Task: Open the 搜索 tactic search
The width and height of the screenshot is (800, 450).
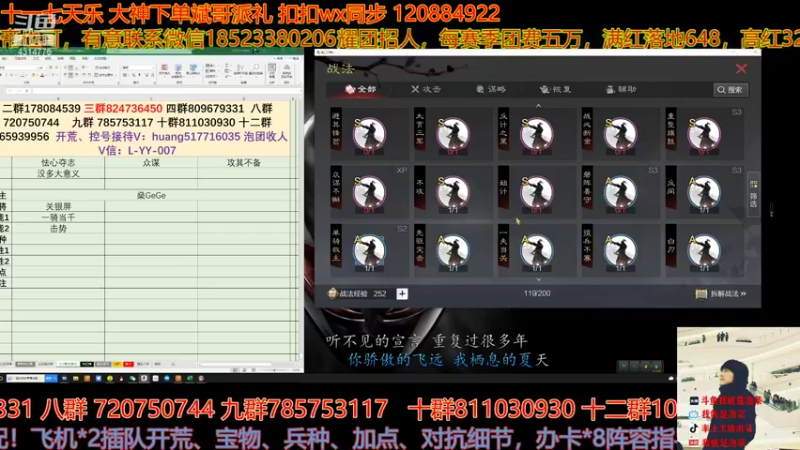Action: click(x=731, y=90)
